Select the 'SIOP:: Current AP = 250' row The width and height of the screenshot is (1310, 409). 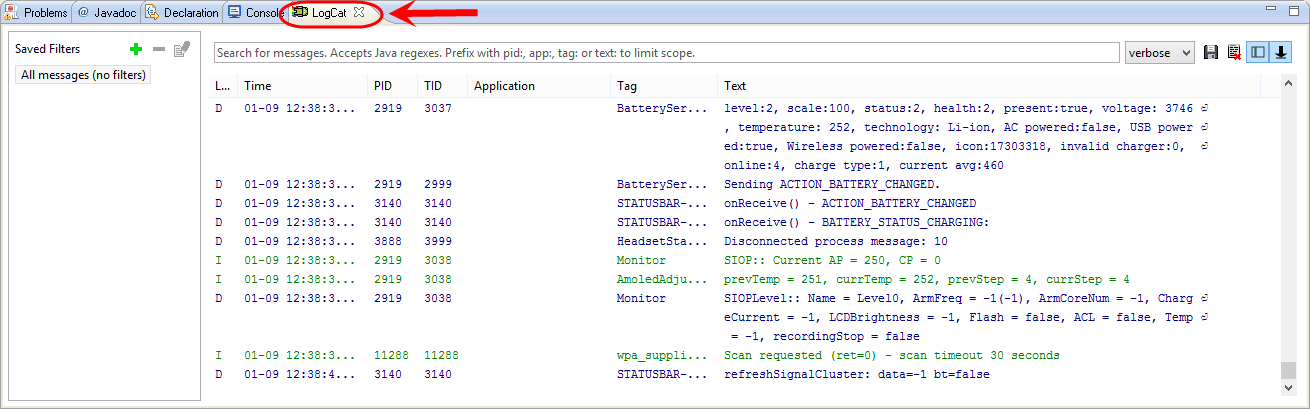pos(746,261)
